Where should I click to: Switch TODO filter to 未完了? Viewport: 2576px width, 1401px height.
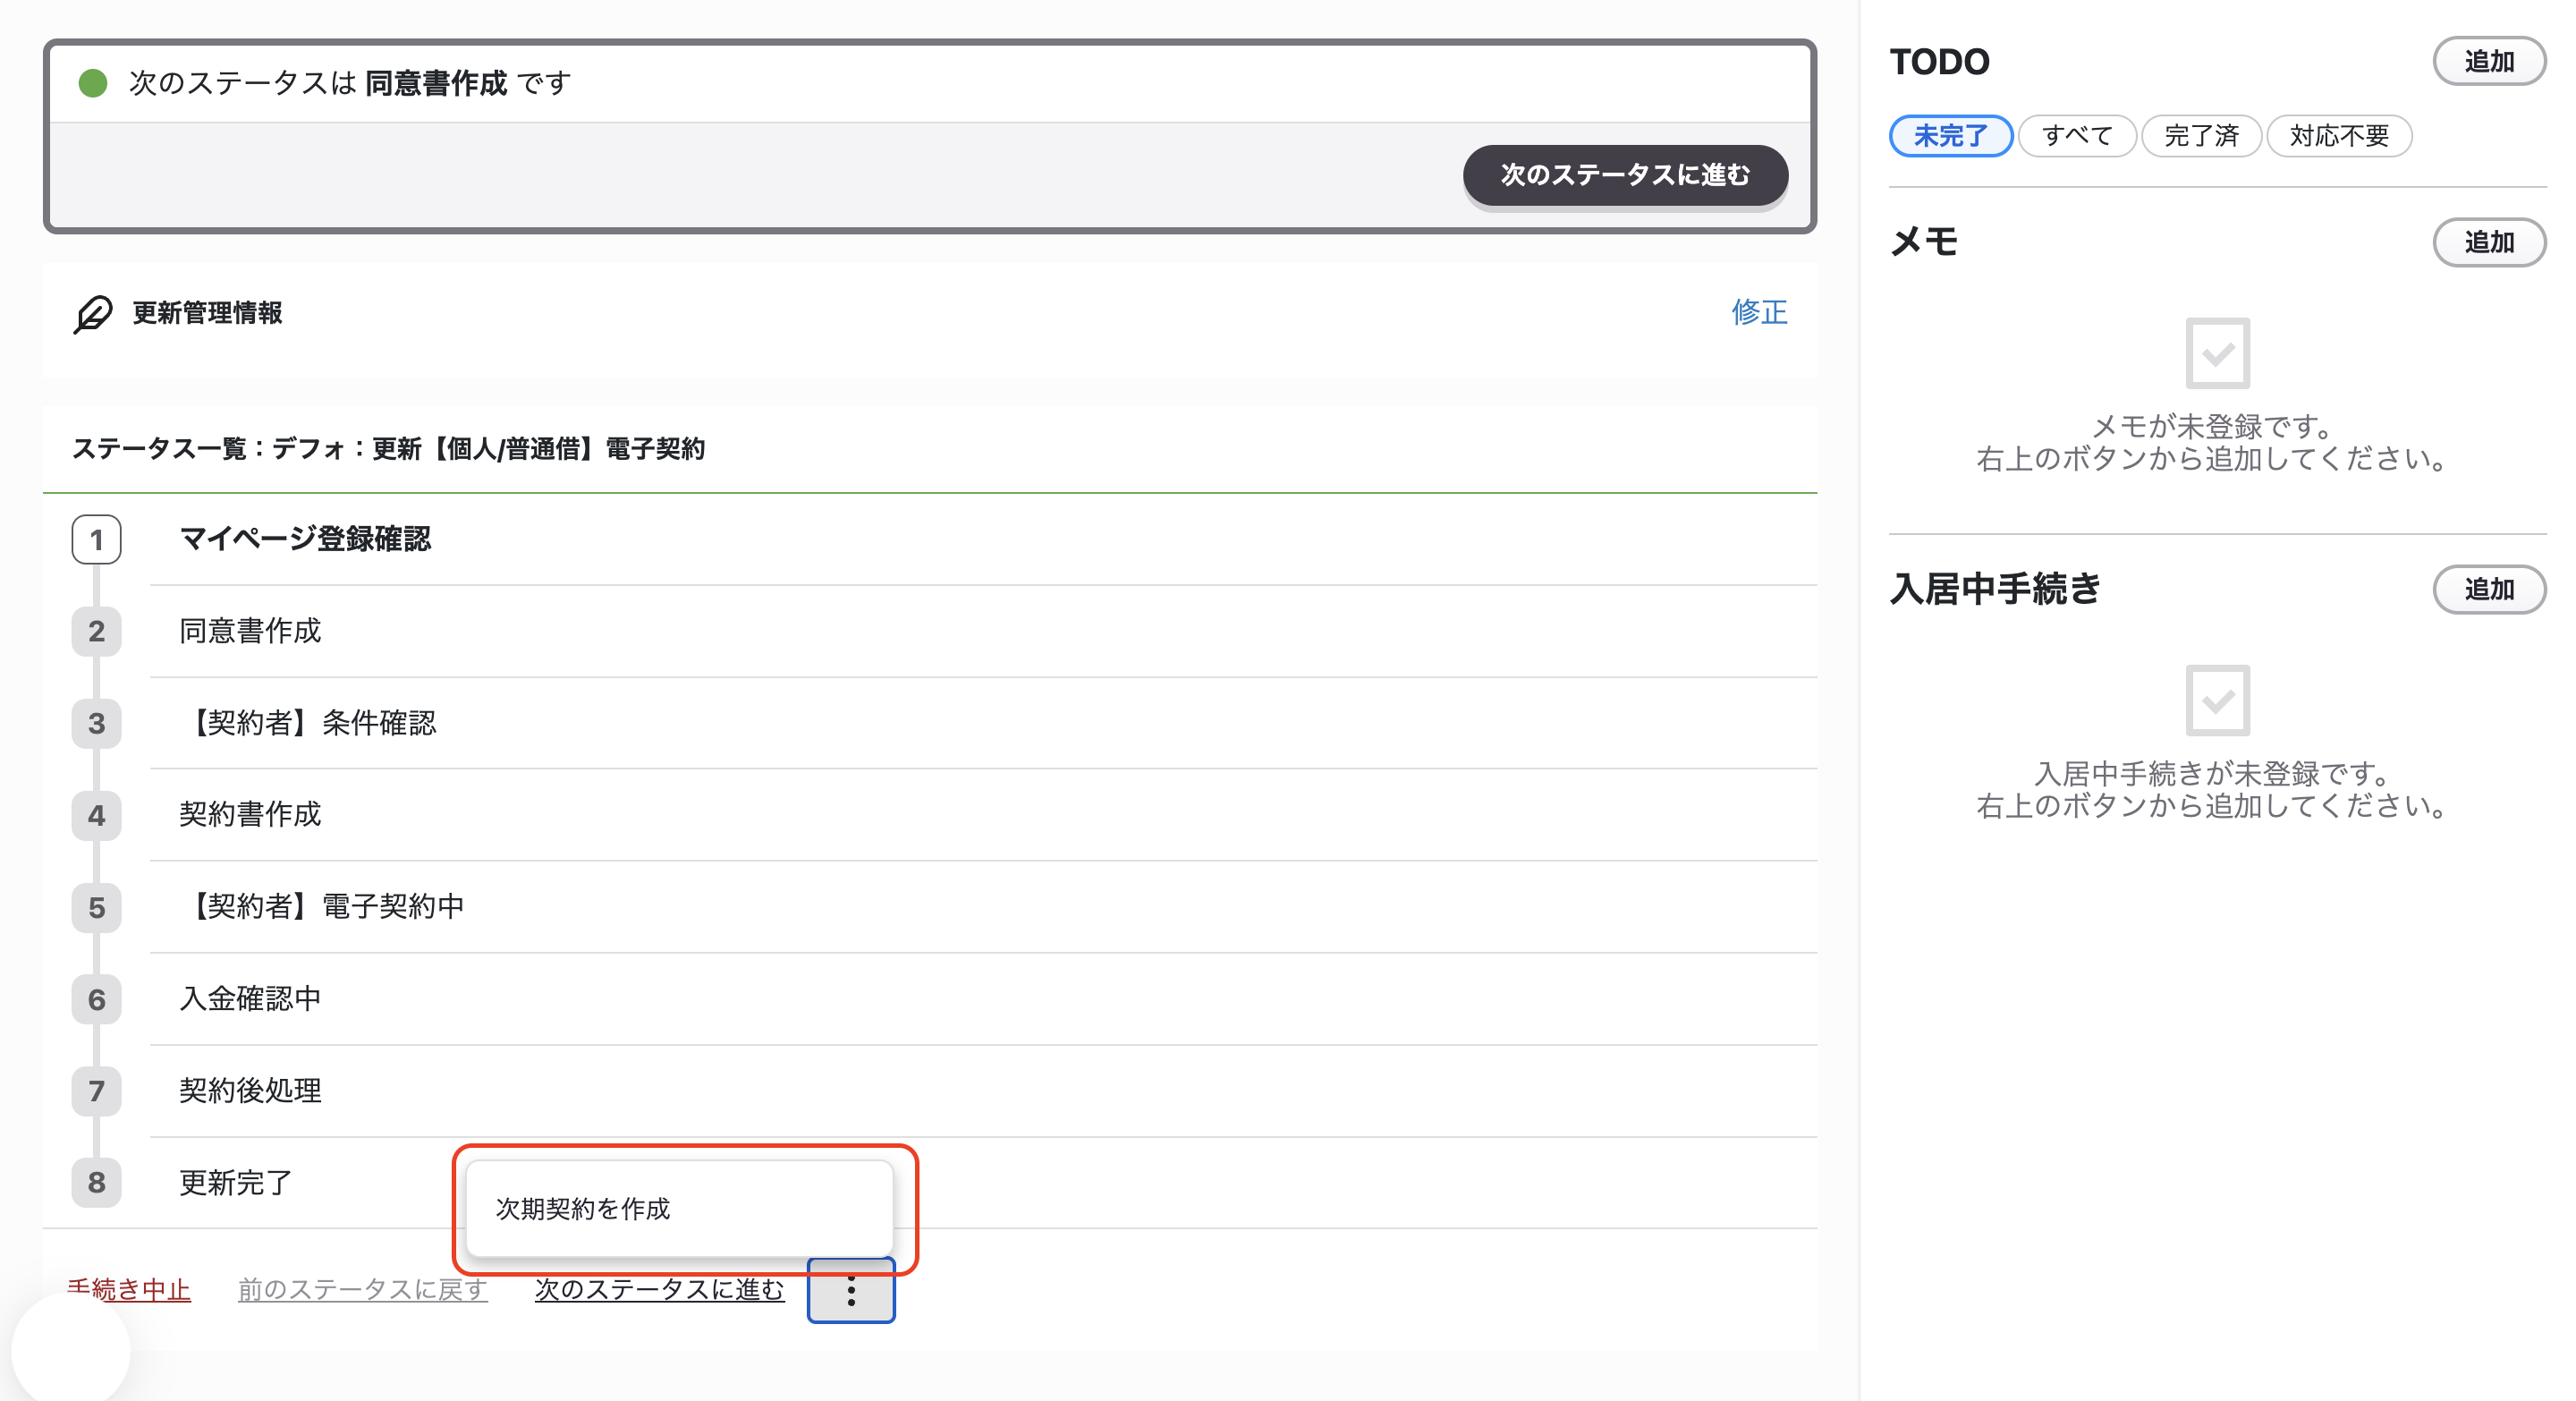[1950, 136]
